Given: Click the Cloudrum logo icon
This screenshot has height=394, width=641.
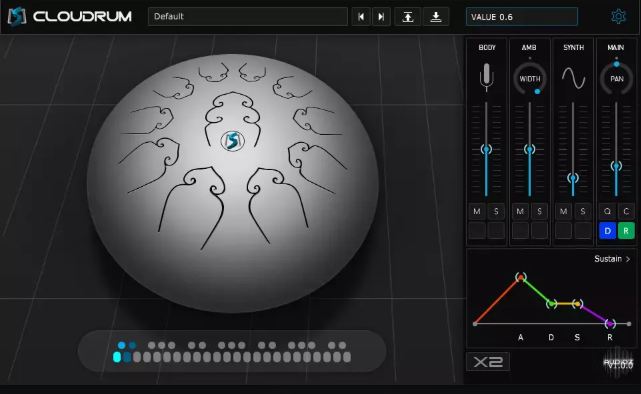Looking at the screenshot, I should coord(17,17).
